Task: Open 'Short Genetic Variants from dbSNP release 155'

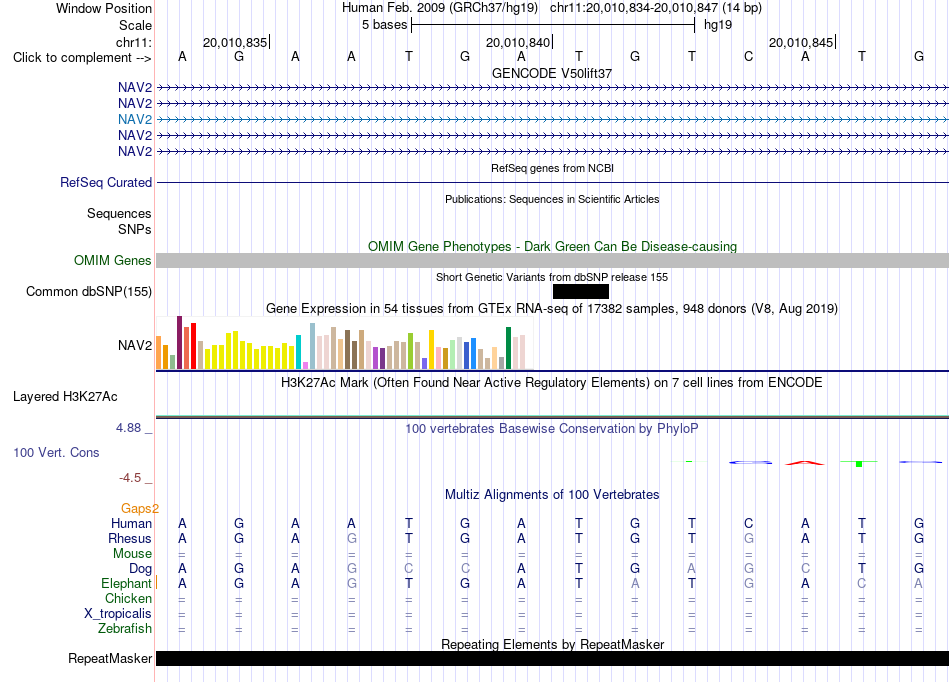Action: coord(552,277)
